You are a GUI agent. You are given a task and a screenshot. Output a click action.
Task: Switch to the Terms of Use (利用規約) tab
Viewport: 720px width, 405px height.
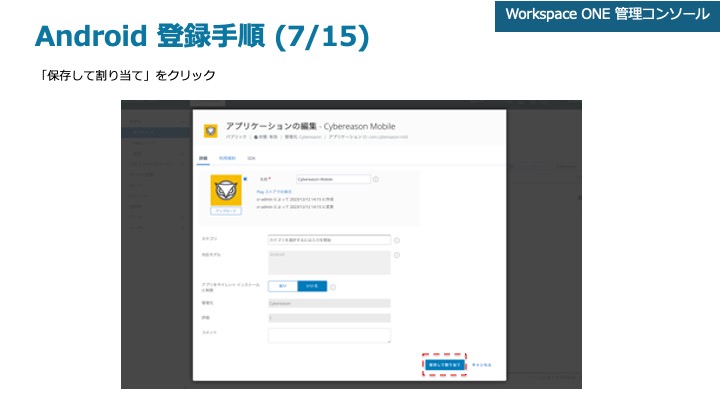pos(227,158)
